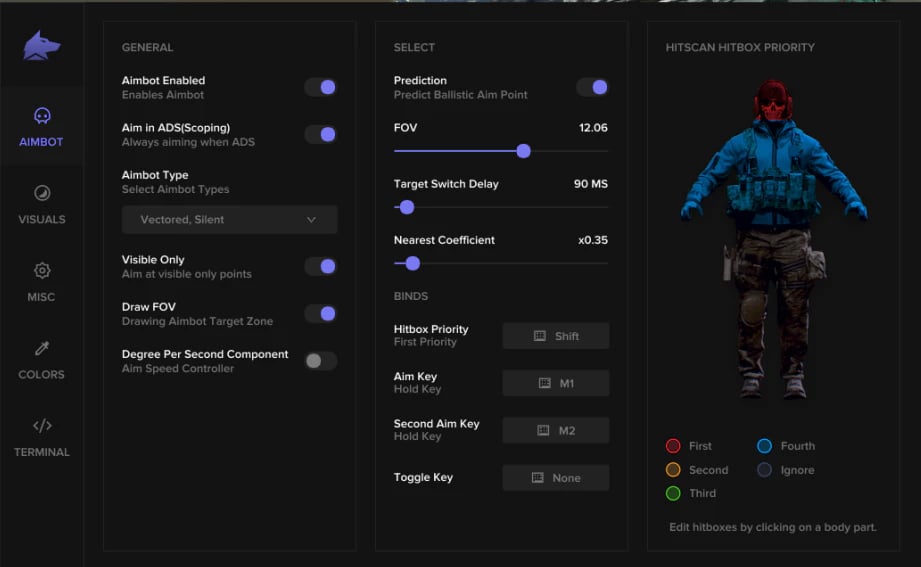The height and width of the screenshot is (567, 921).
Task: Switch to the MISC tab label
Action: [41, 297]
